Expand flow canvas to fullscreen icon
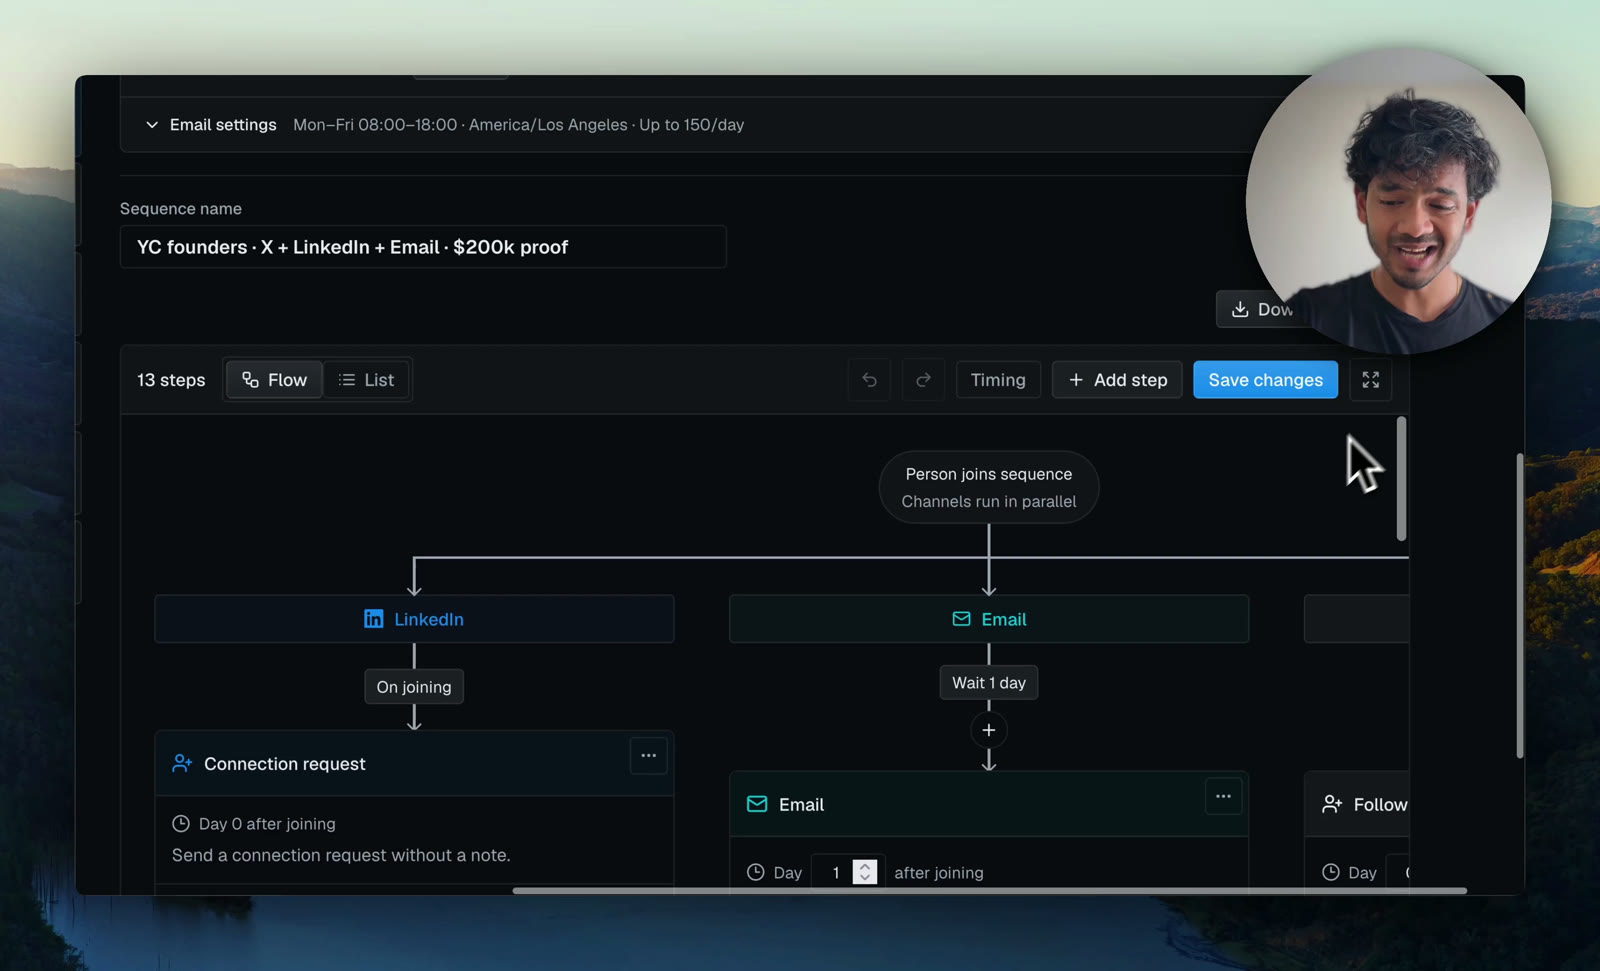 [1370, 380]
